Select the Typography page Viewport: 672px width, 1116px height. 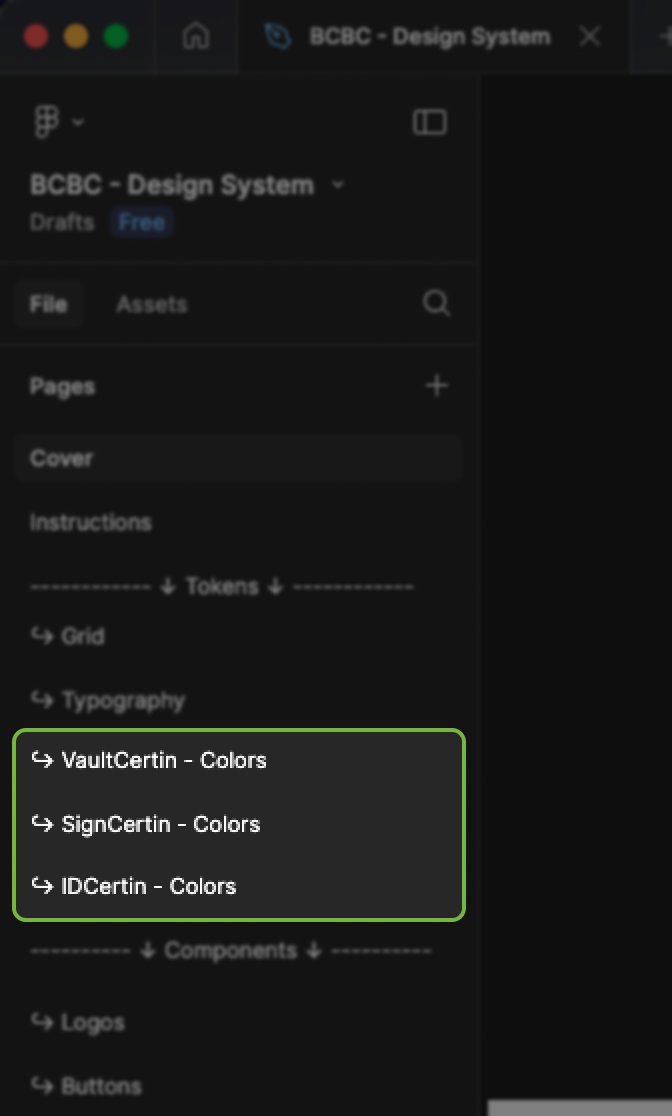[x=122, y=700]
